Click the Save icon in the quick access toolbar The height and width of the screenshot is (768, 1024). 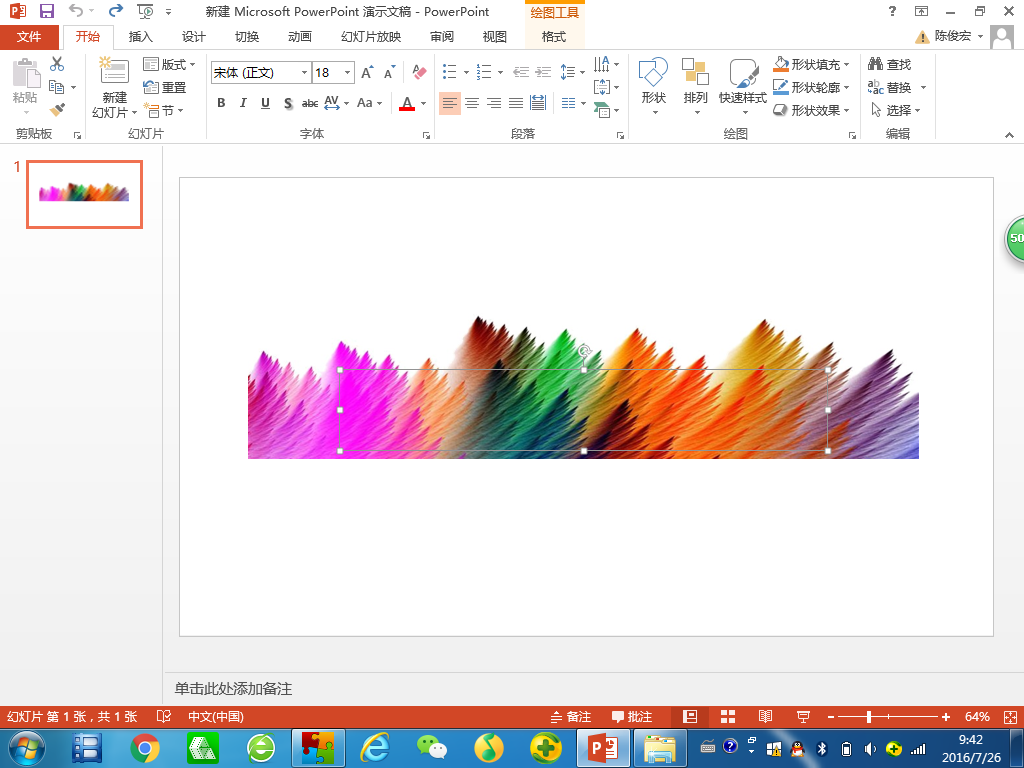tap(46, 11)
